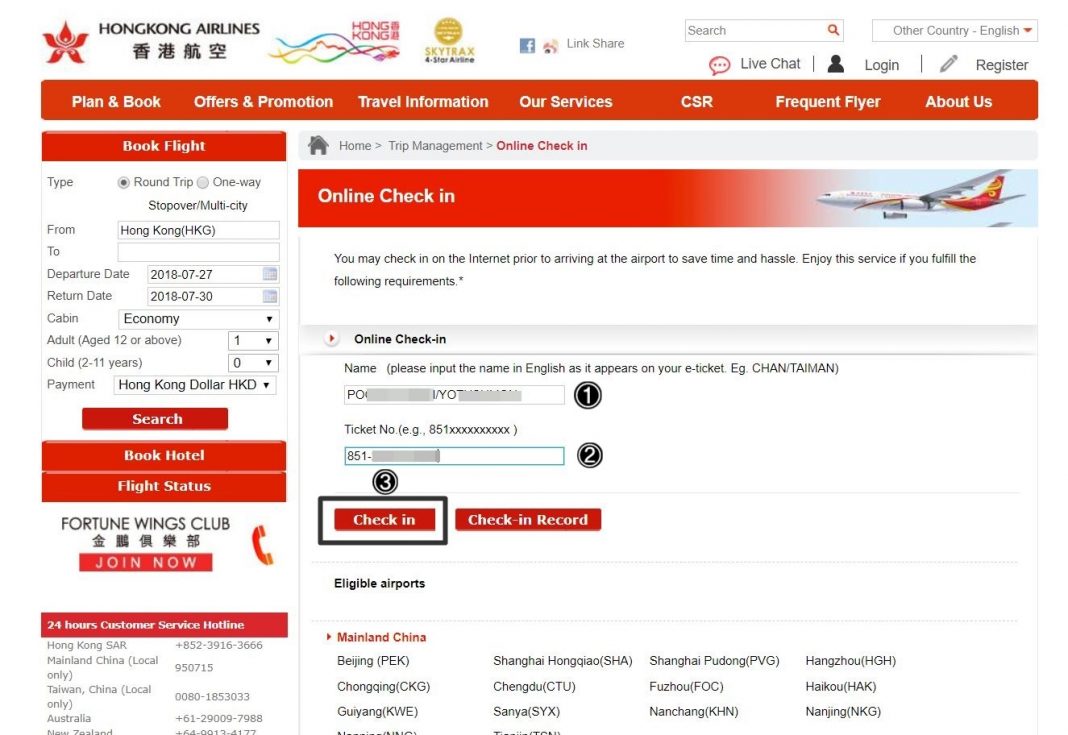Click the Sanya(SYX) airport entry

(527, 712)
